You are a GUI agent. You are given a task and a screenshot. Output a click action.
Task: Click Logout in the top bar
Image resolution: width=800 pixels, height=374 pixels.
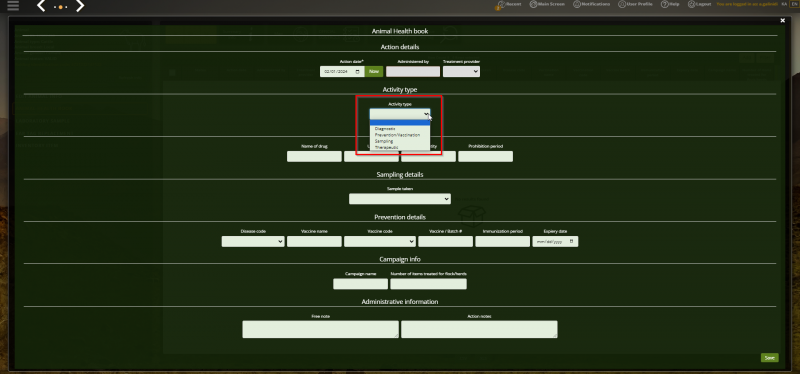tap(699, 4)
